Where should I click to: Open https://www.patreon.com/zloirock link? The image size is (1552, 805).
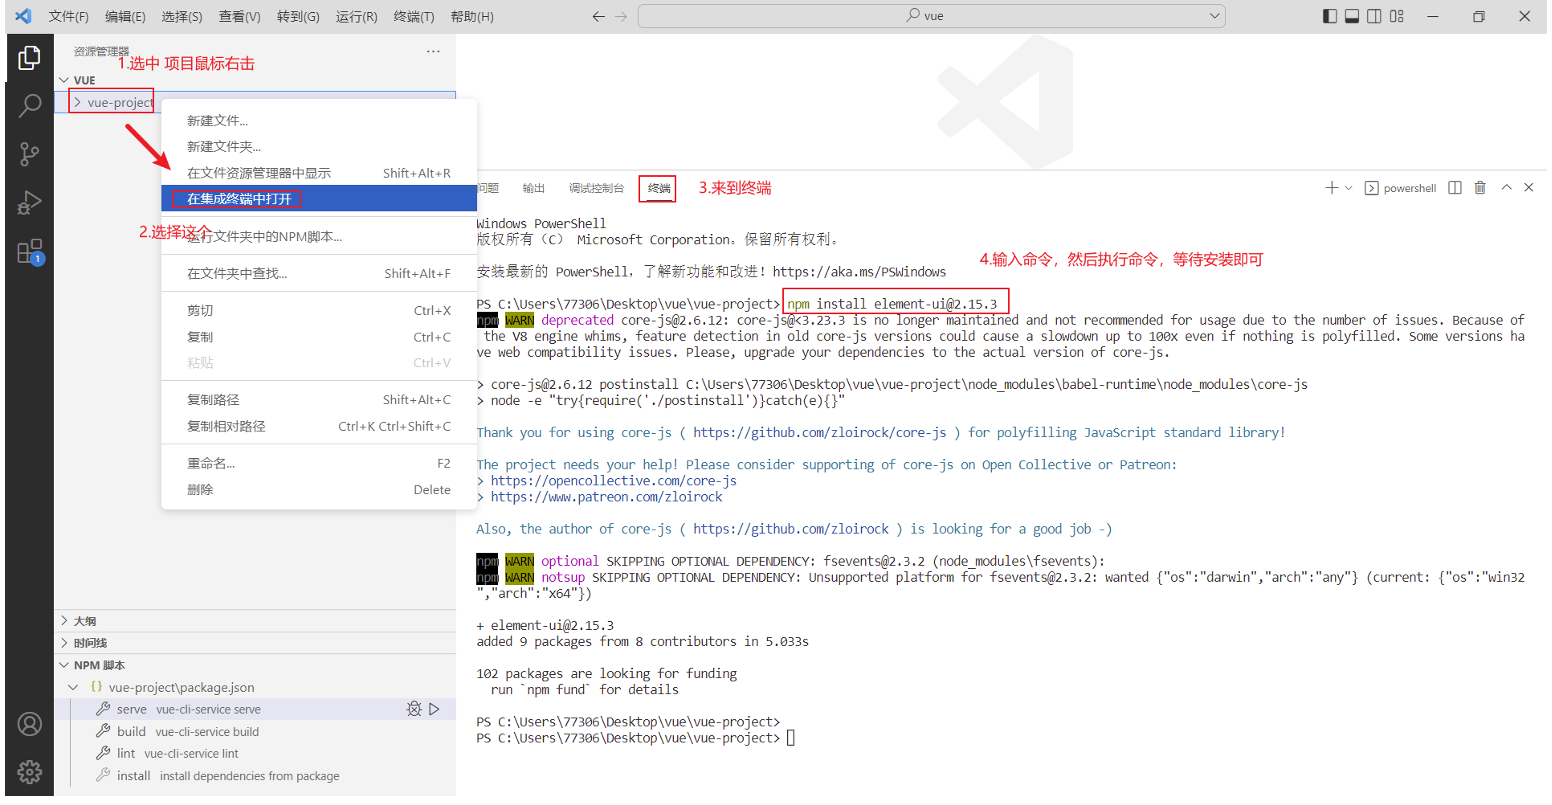607,496
